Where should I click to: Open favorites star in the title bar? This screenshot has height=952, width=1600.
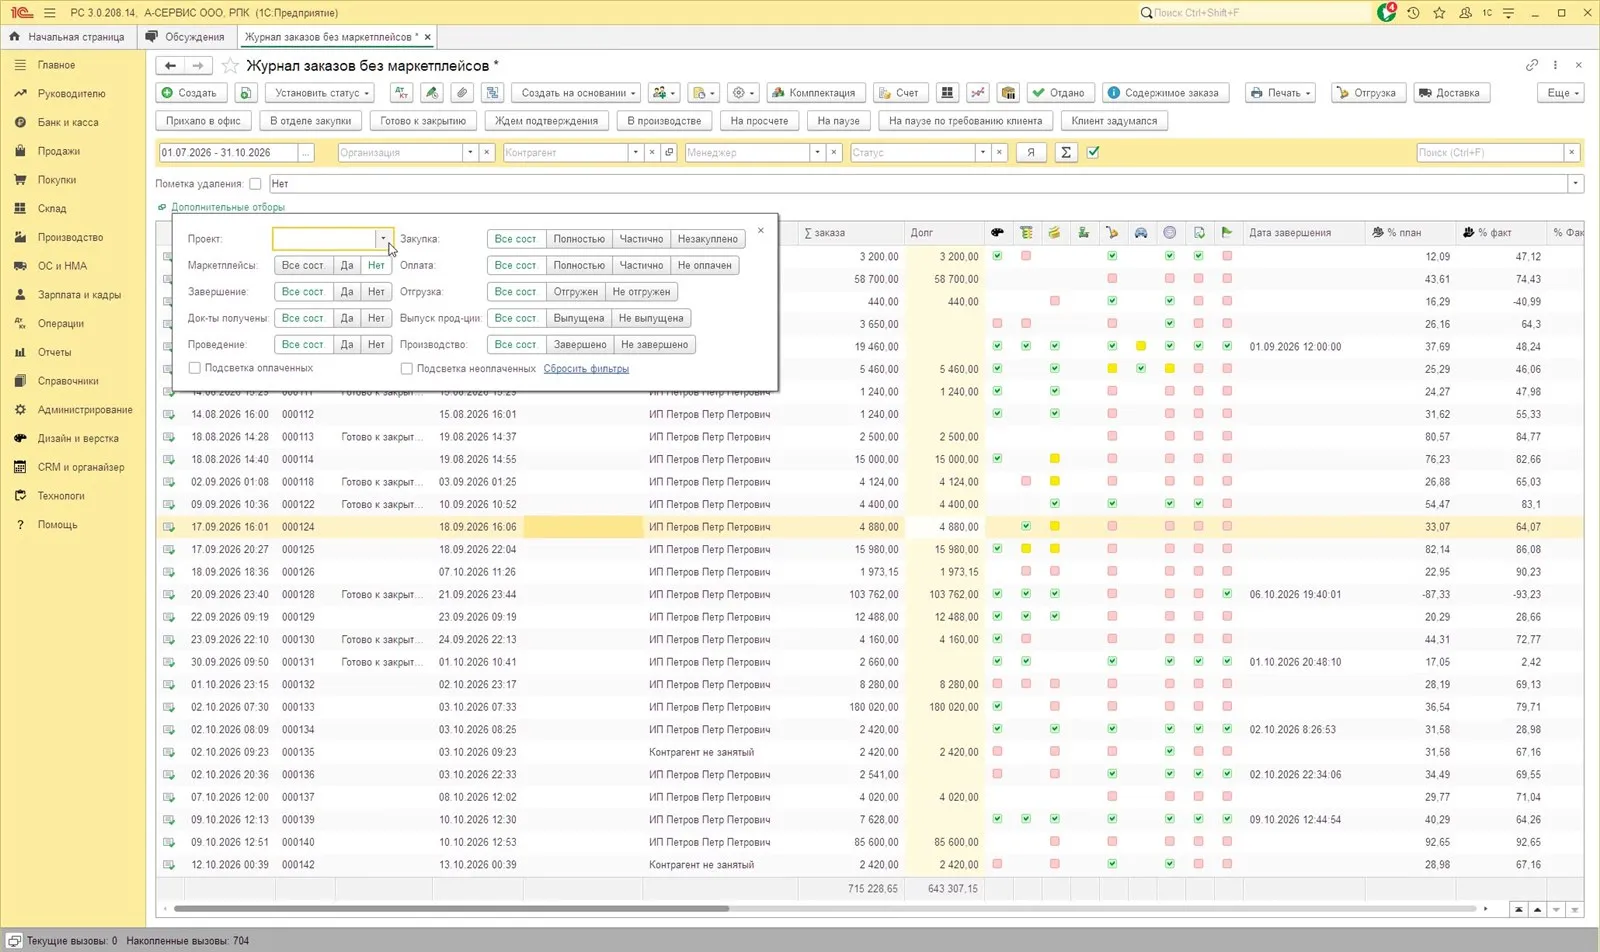(x=1439, y=13)
